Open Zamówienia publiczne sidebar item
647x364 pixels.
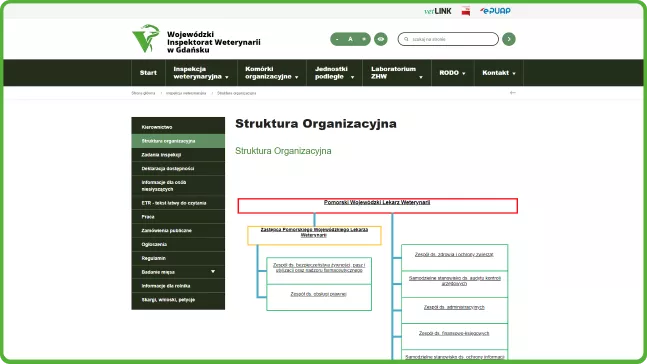point(178,230)
